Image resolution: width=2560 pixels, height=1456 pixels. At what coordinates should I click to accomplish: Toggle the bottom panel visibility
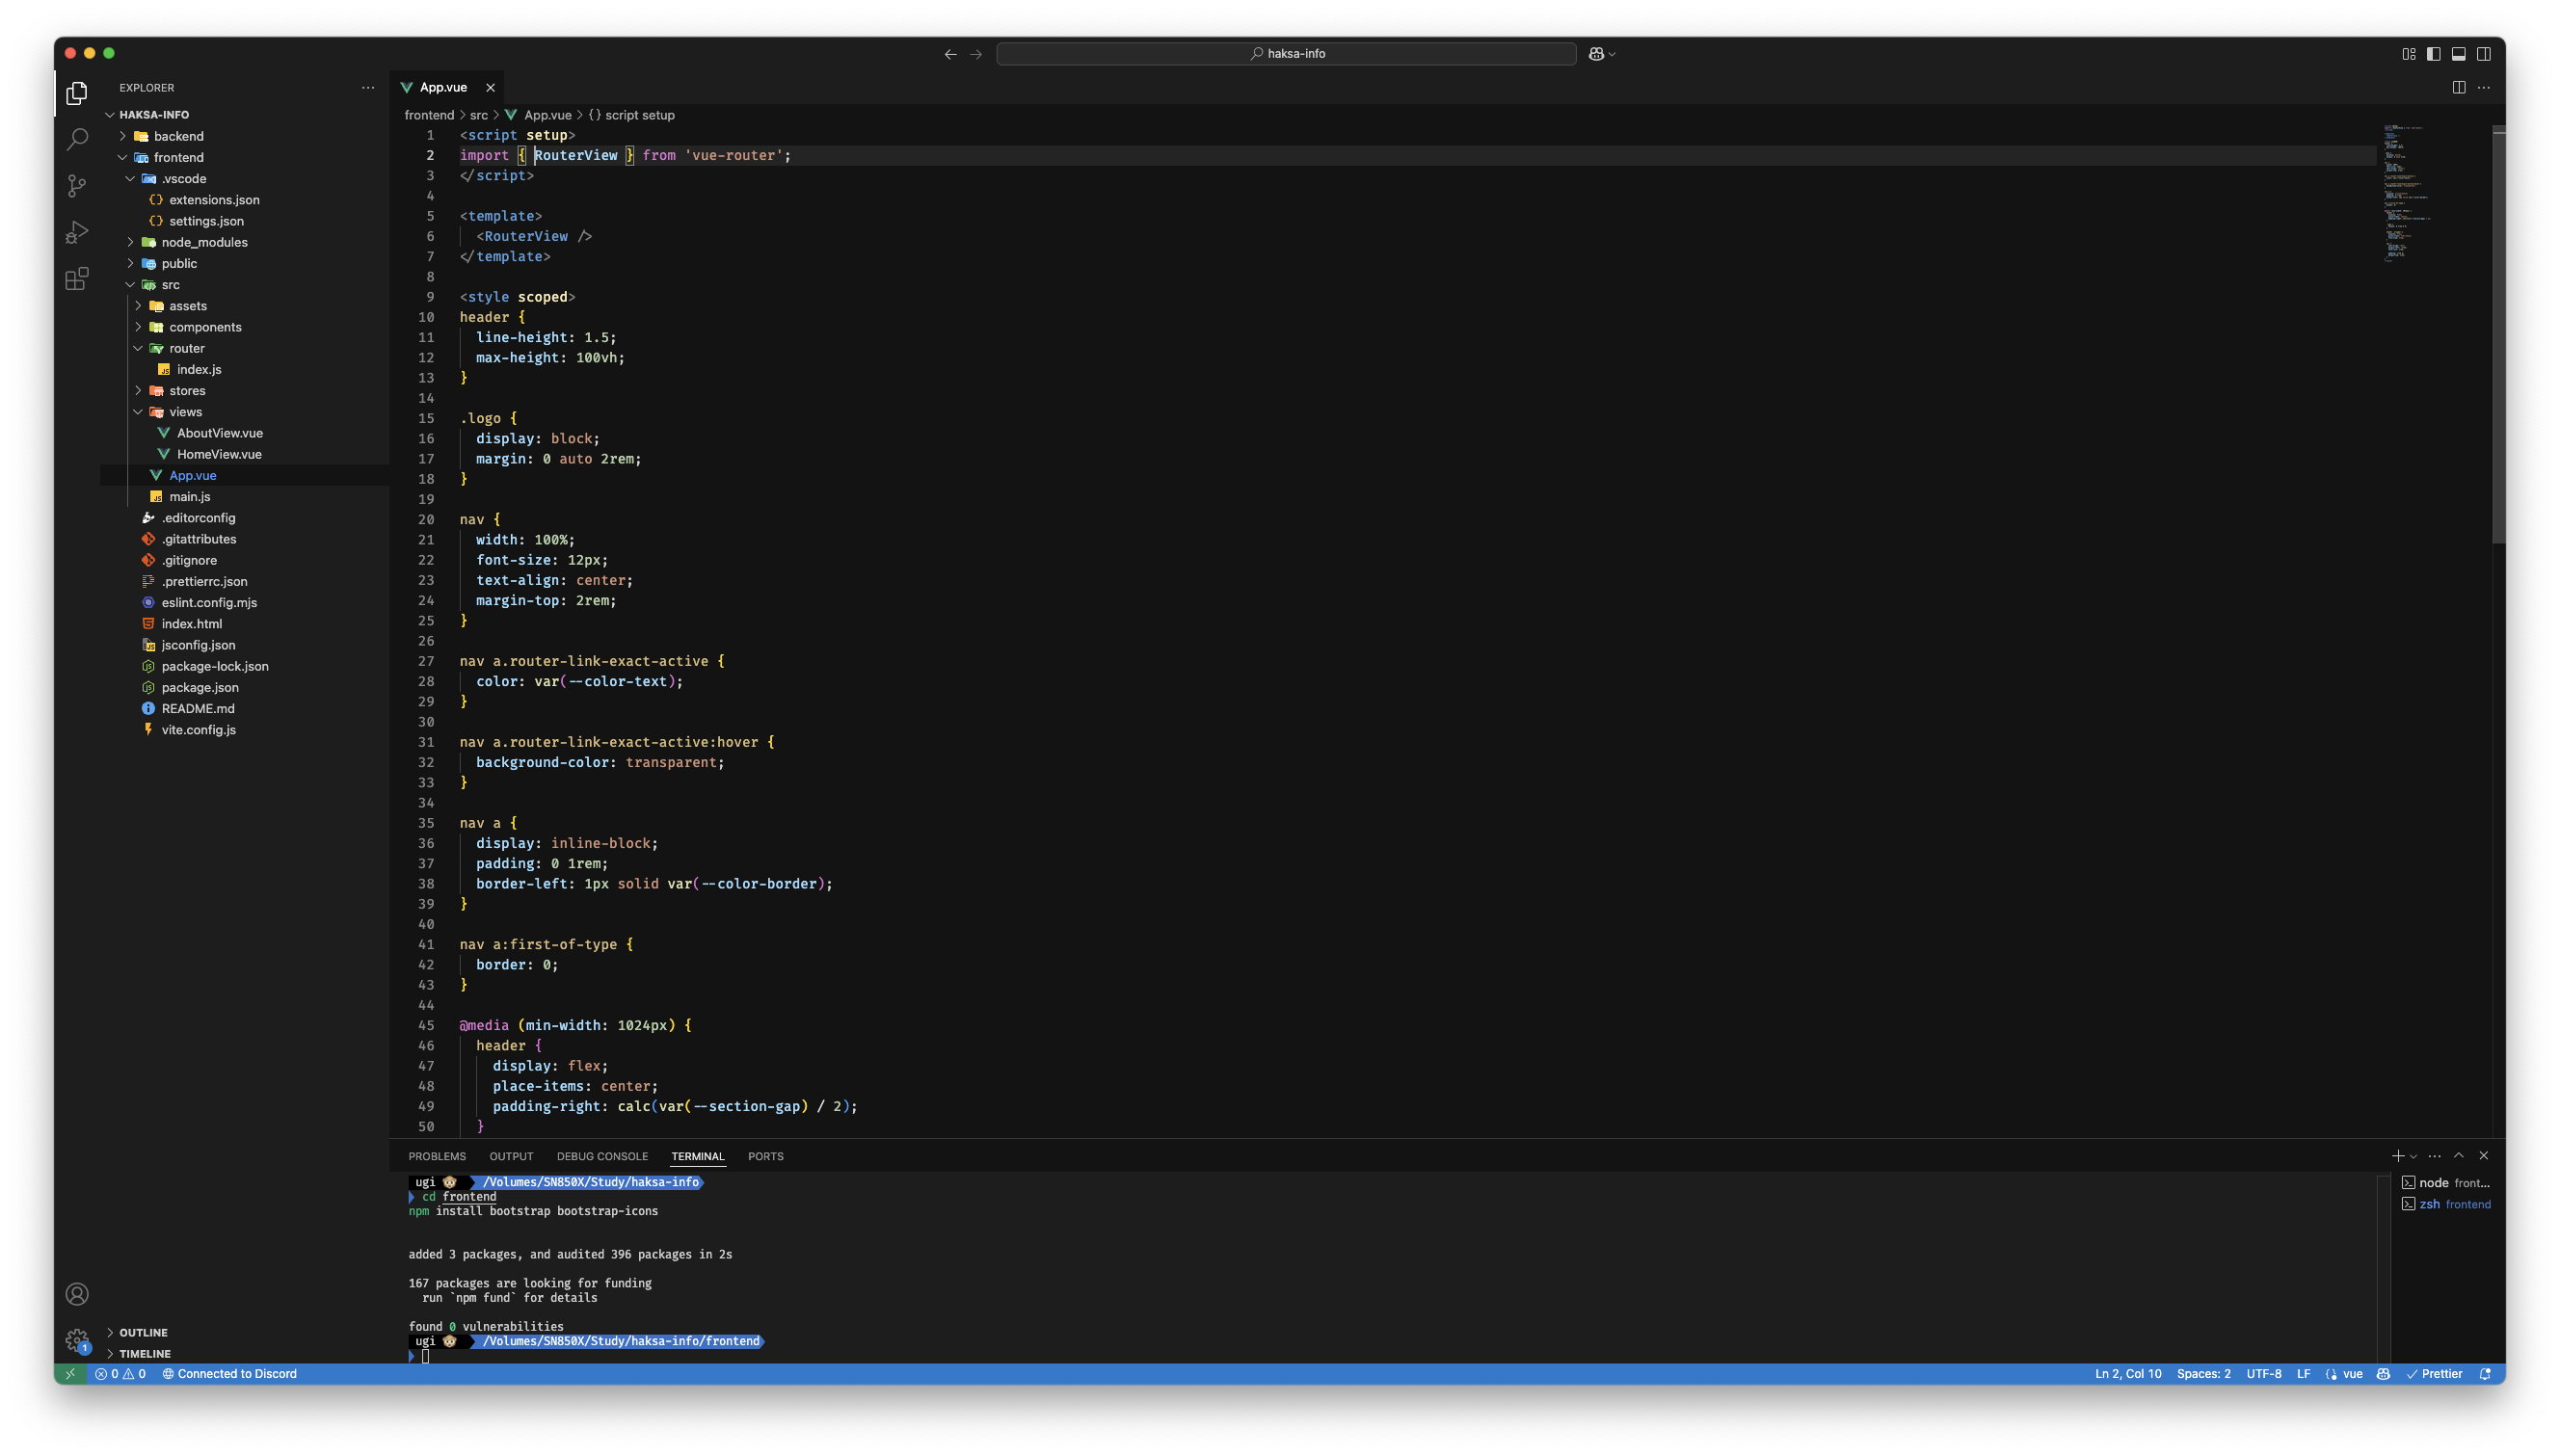click(2458, 54)
